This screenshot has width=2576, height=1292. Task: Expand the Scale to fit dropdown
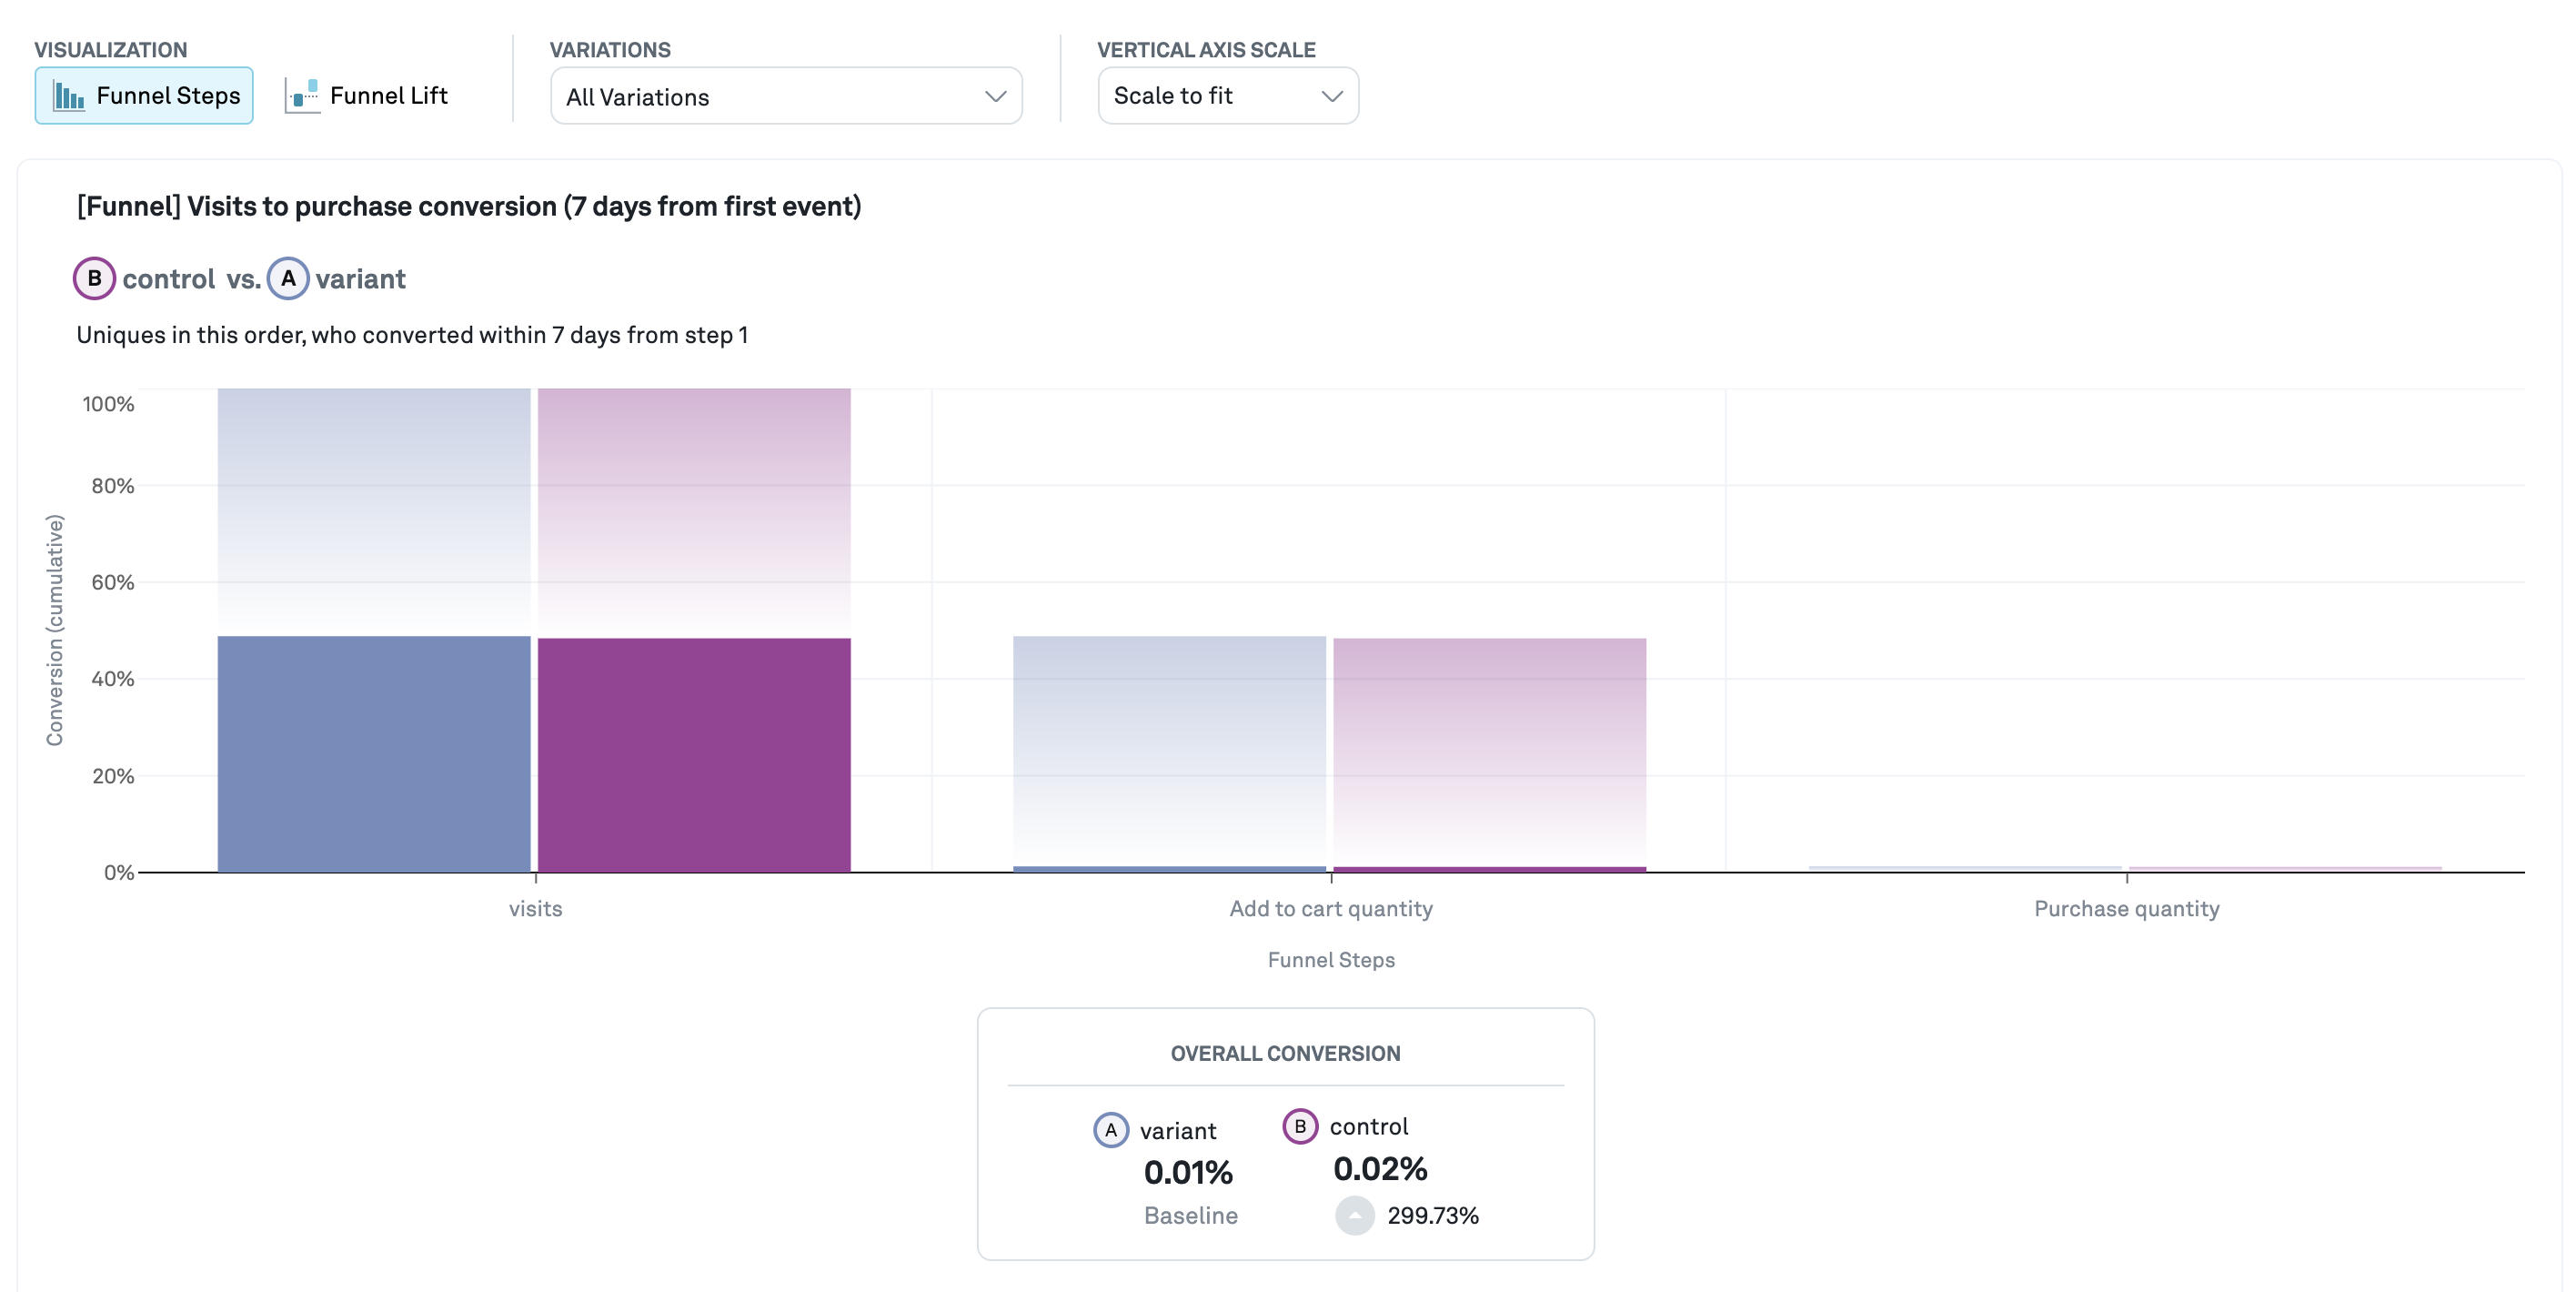pos(1227,96)
